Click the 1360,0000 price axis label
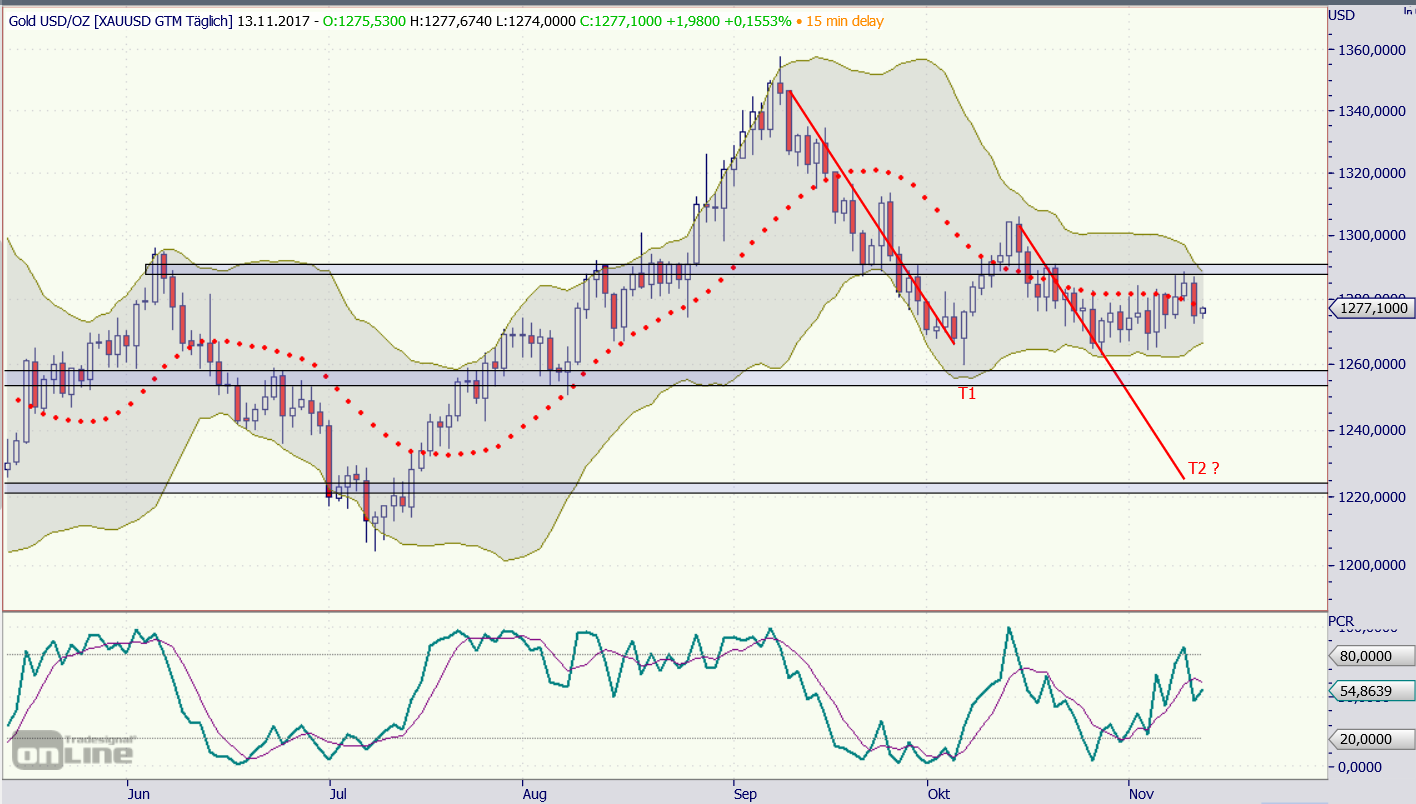Screen dimensions: 1416x804 coord(1372,50)
